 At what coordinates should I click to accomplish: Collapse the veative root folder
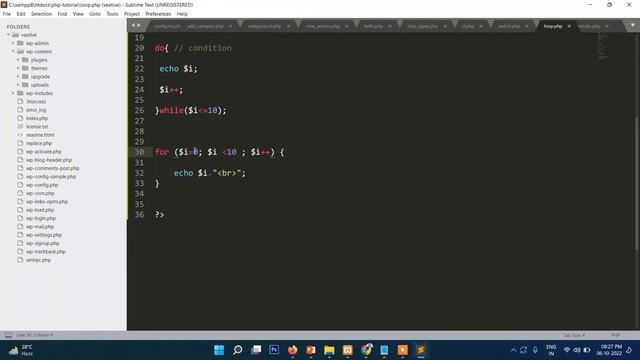(8, 35)
